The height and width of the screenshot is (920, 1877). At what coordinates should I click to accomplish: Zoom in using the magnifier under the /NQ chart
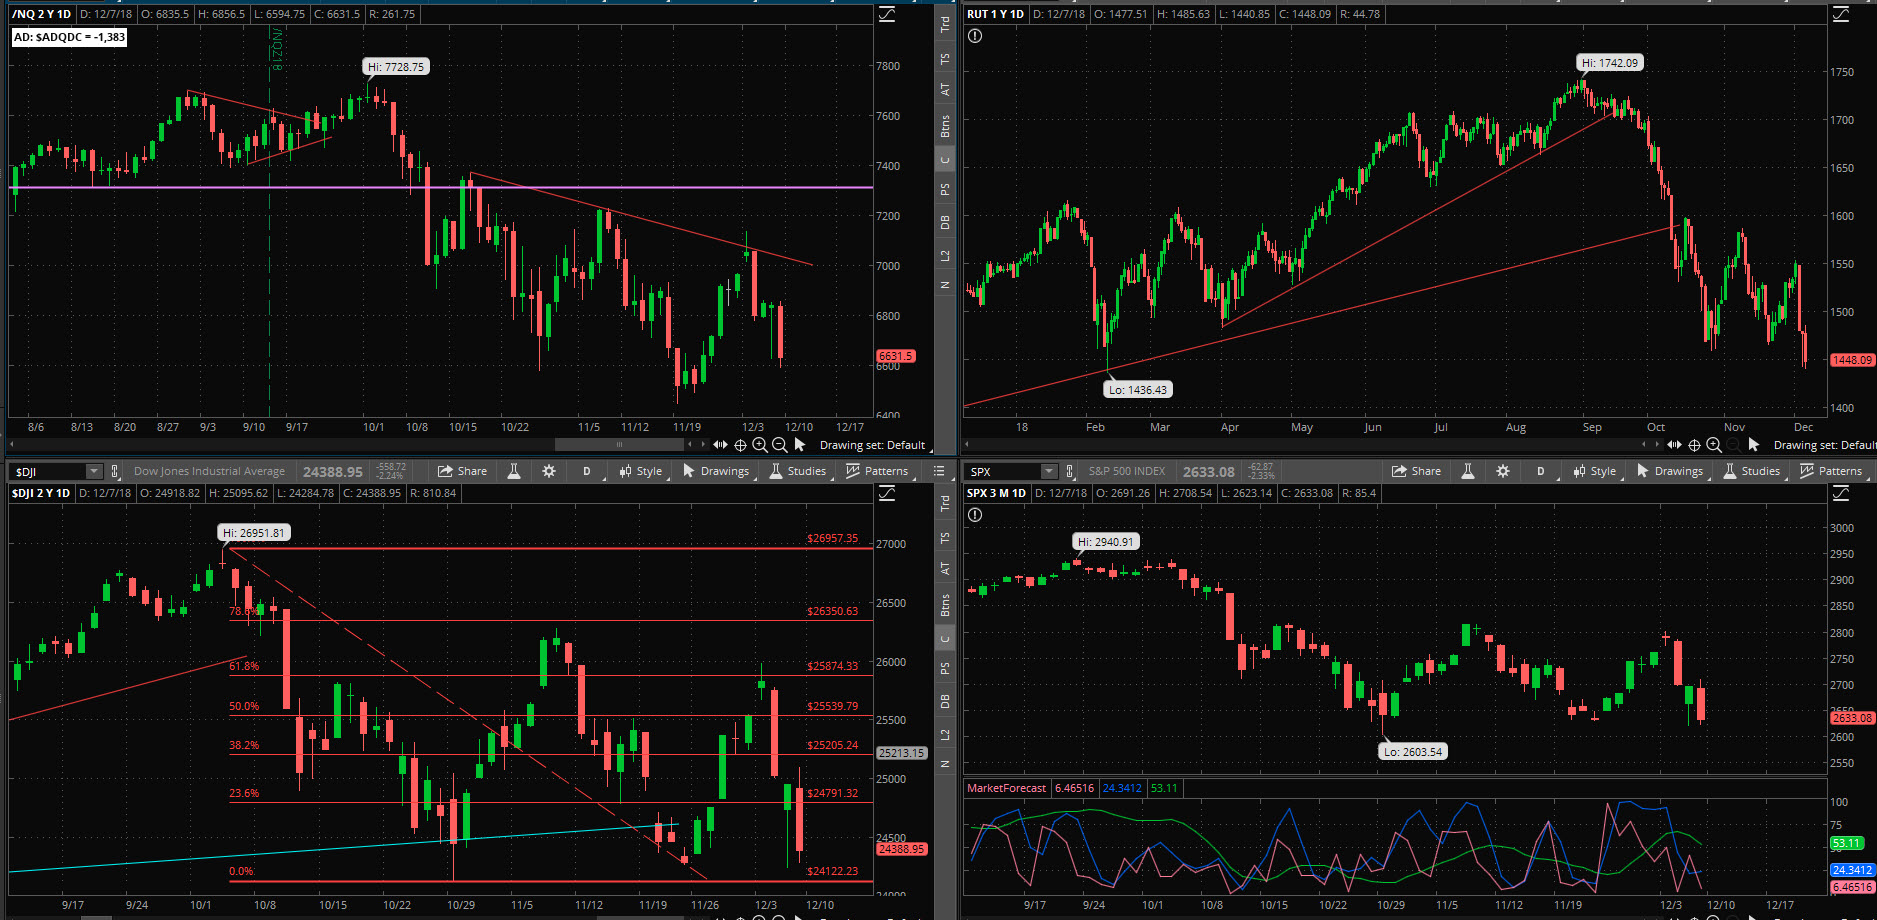[x=760, y=445]
